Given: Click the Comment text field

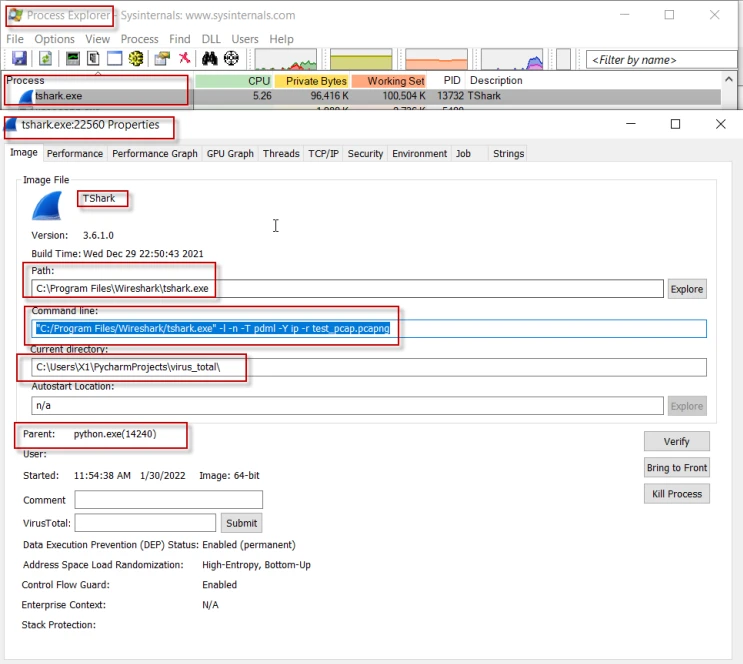Looking at the screenshot, I should pos(168,500).
